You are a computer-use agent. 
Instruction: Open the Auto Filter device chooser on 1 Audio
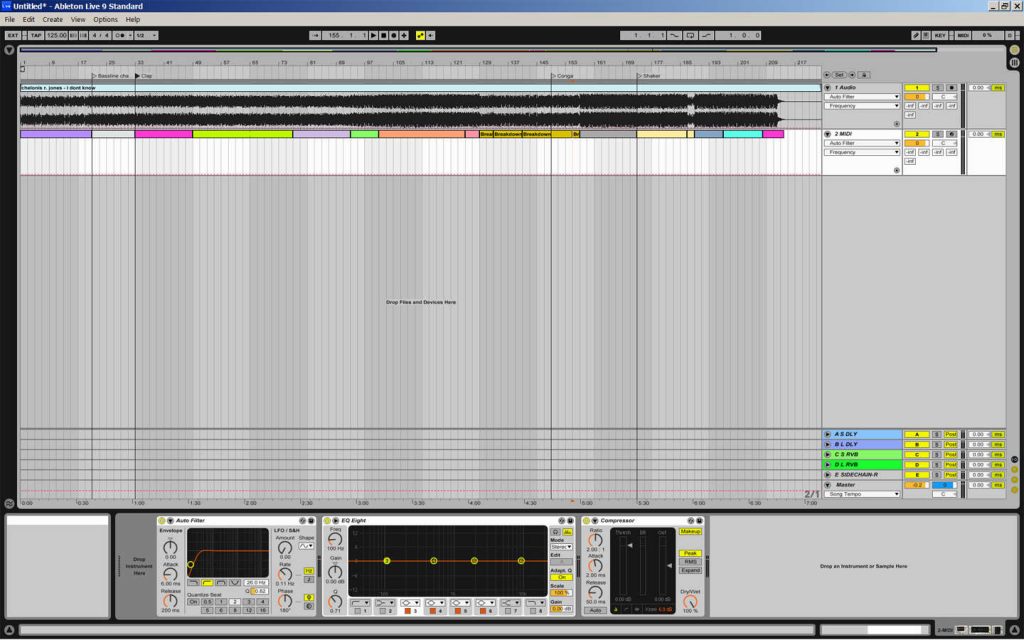[x=862, y=97]
